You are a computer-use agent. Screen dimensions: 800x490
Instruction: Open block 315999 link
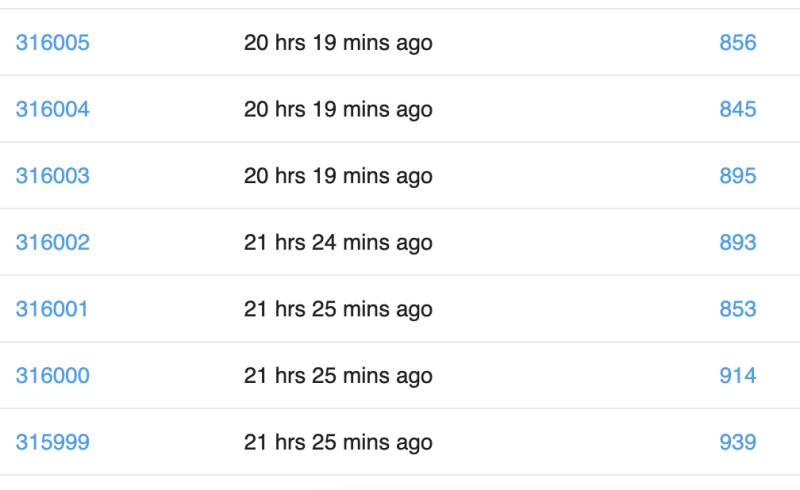coord(53,442)
